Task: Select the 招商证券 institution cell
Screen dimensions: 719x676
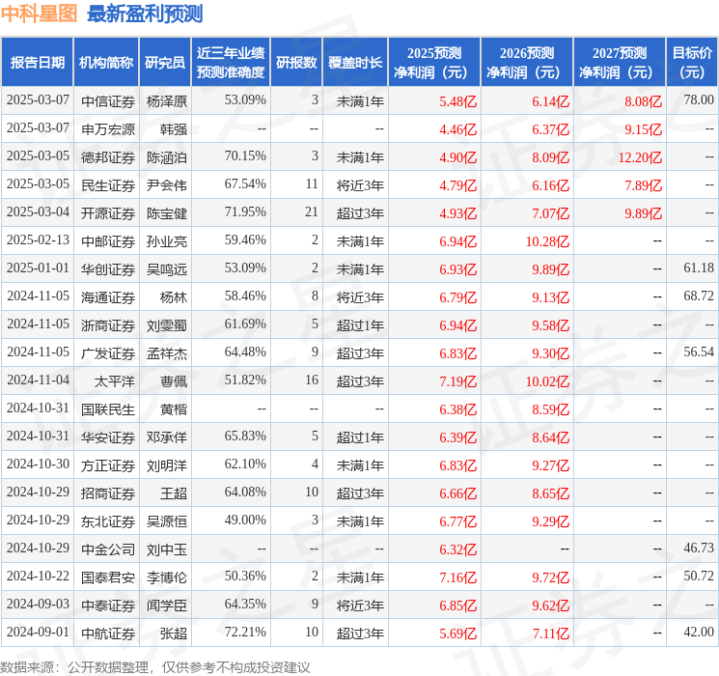Action: 108,493
